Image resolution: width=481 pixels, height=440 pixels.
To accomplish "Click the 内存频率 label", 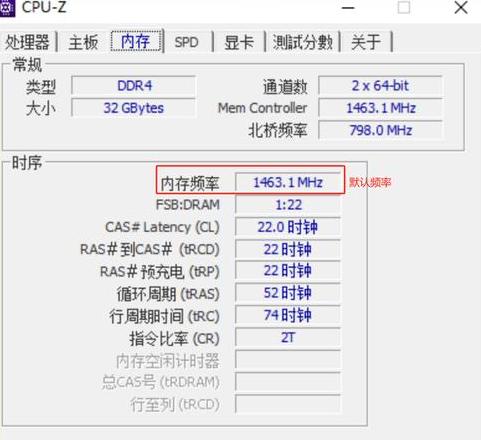I will 190,183.
